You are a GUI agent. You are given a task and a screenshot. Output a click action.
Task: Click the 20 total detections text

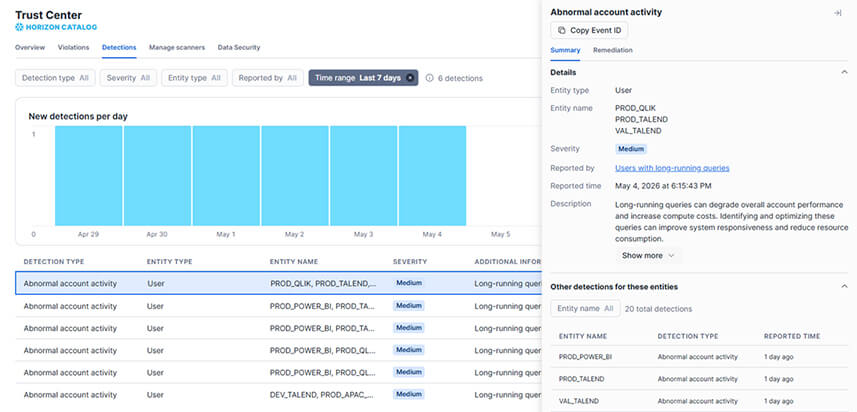(x=658, y=309)
